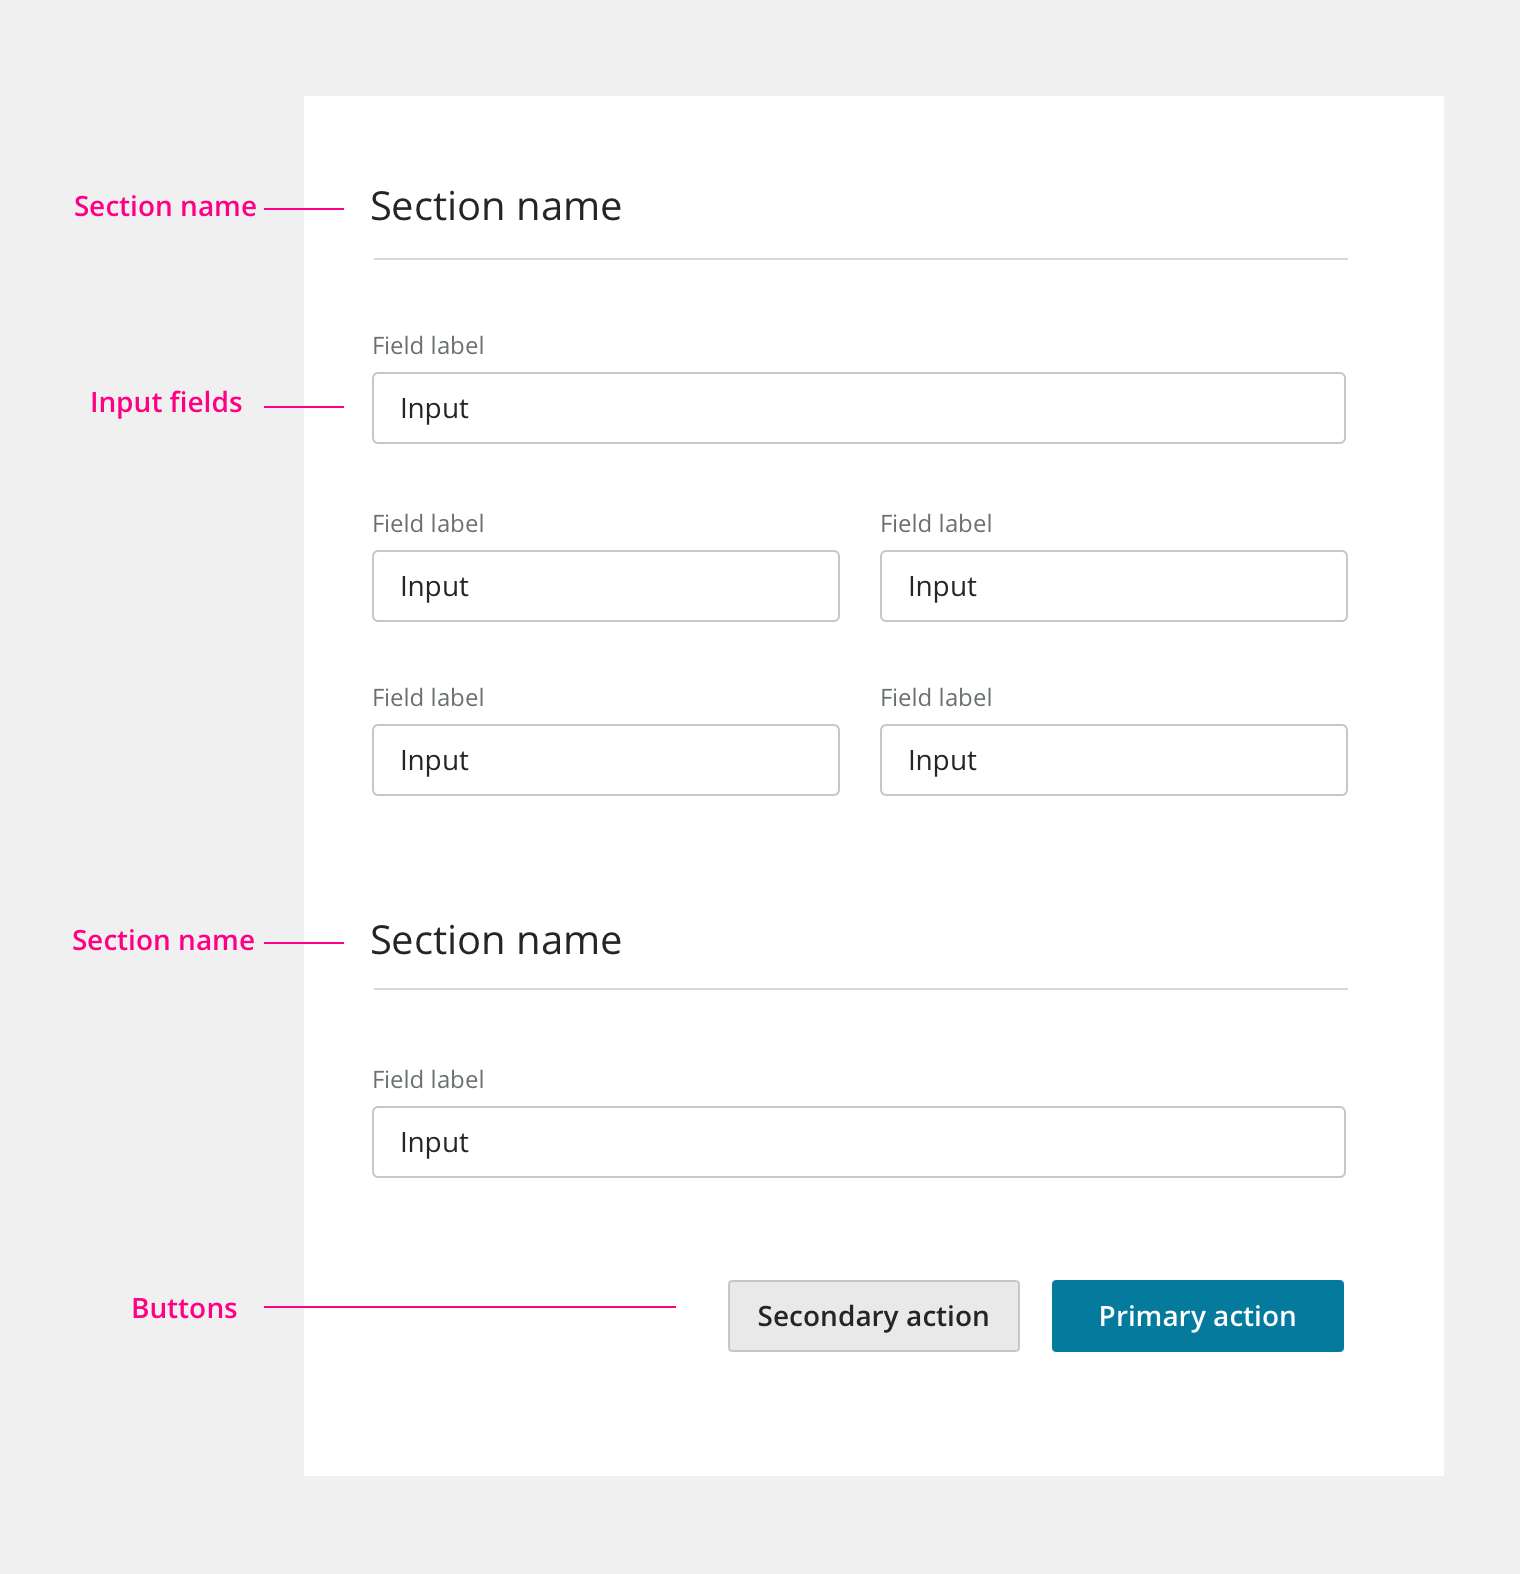1520x1574 pixels.
Task: Click Field label in the second section
Action: click(428, 1080)
